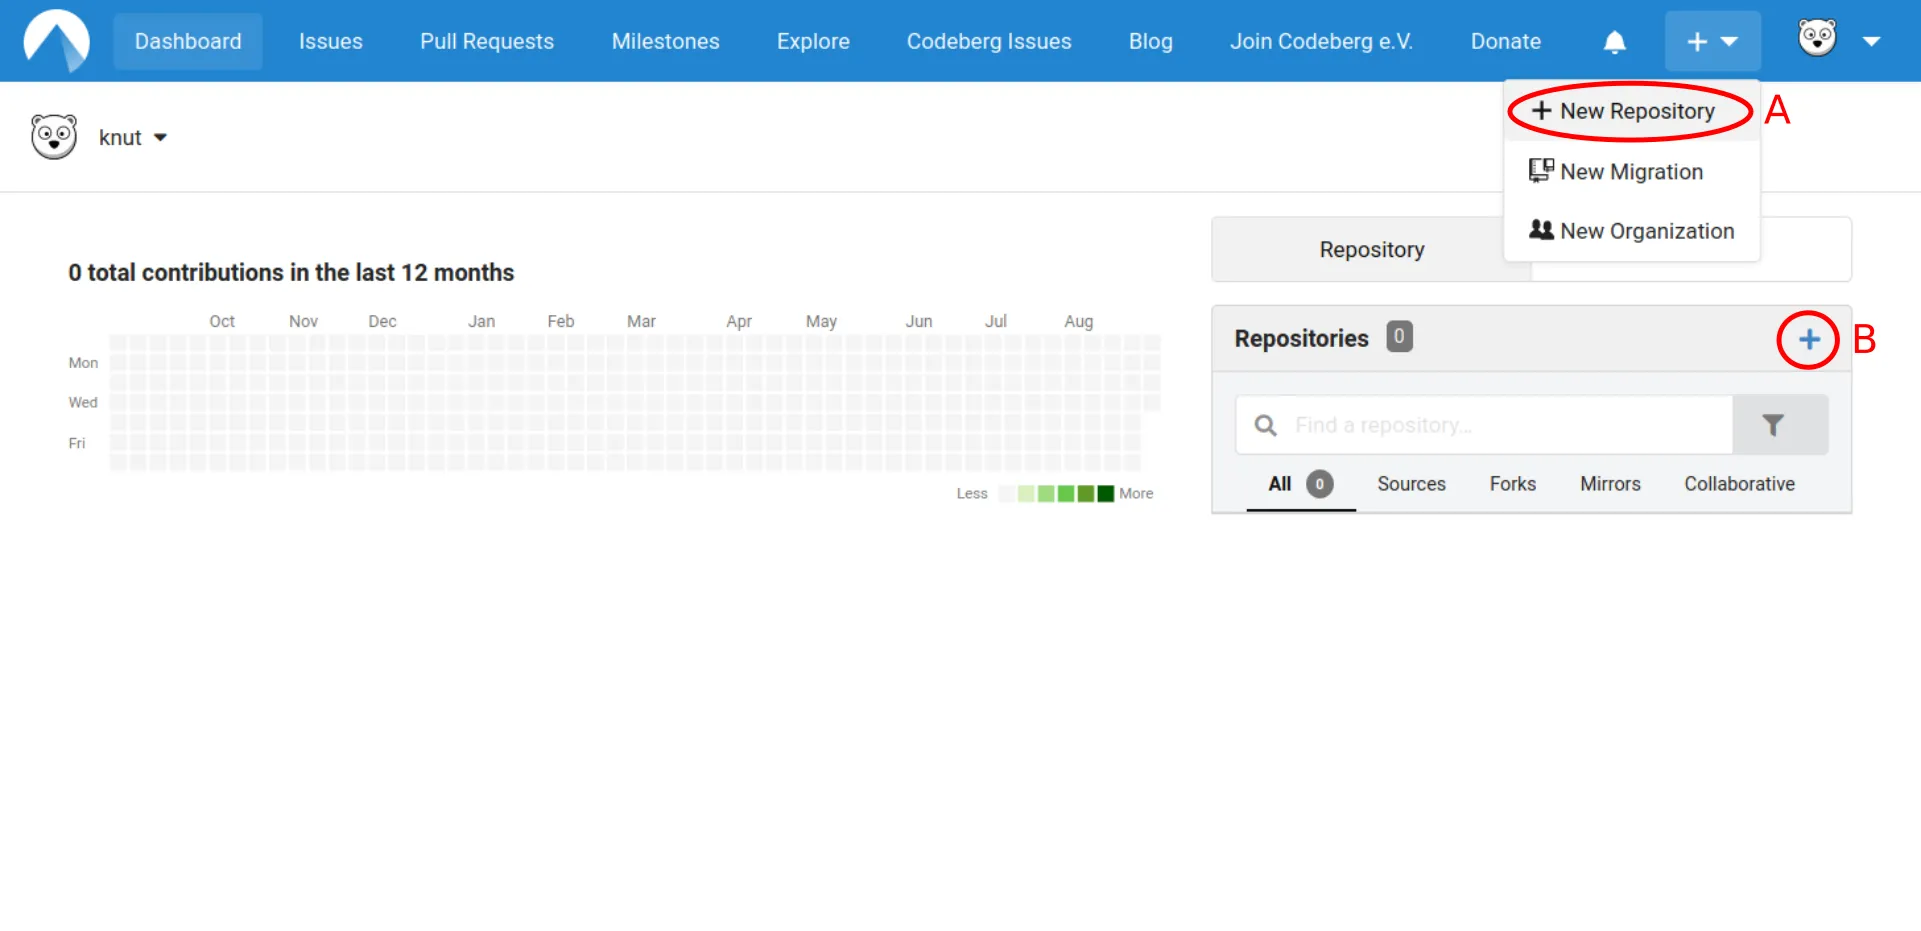Show only Mirrors repositories
This screenshot has width=1921, height=931.
coord(1610,484)
